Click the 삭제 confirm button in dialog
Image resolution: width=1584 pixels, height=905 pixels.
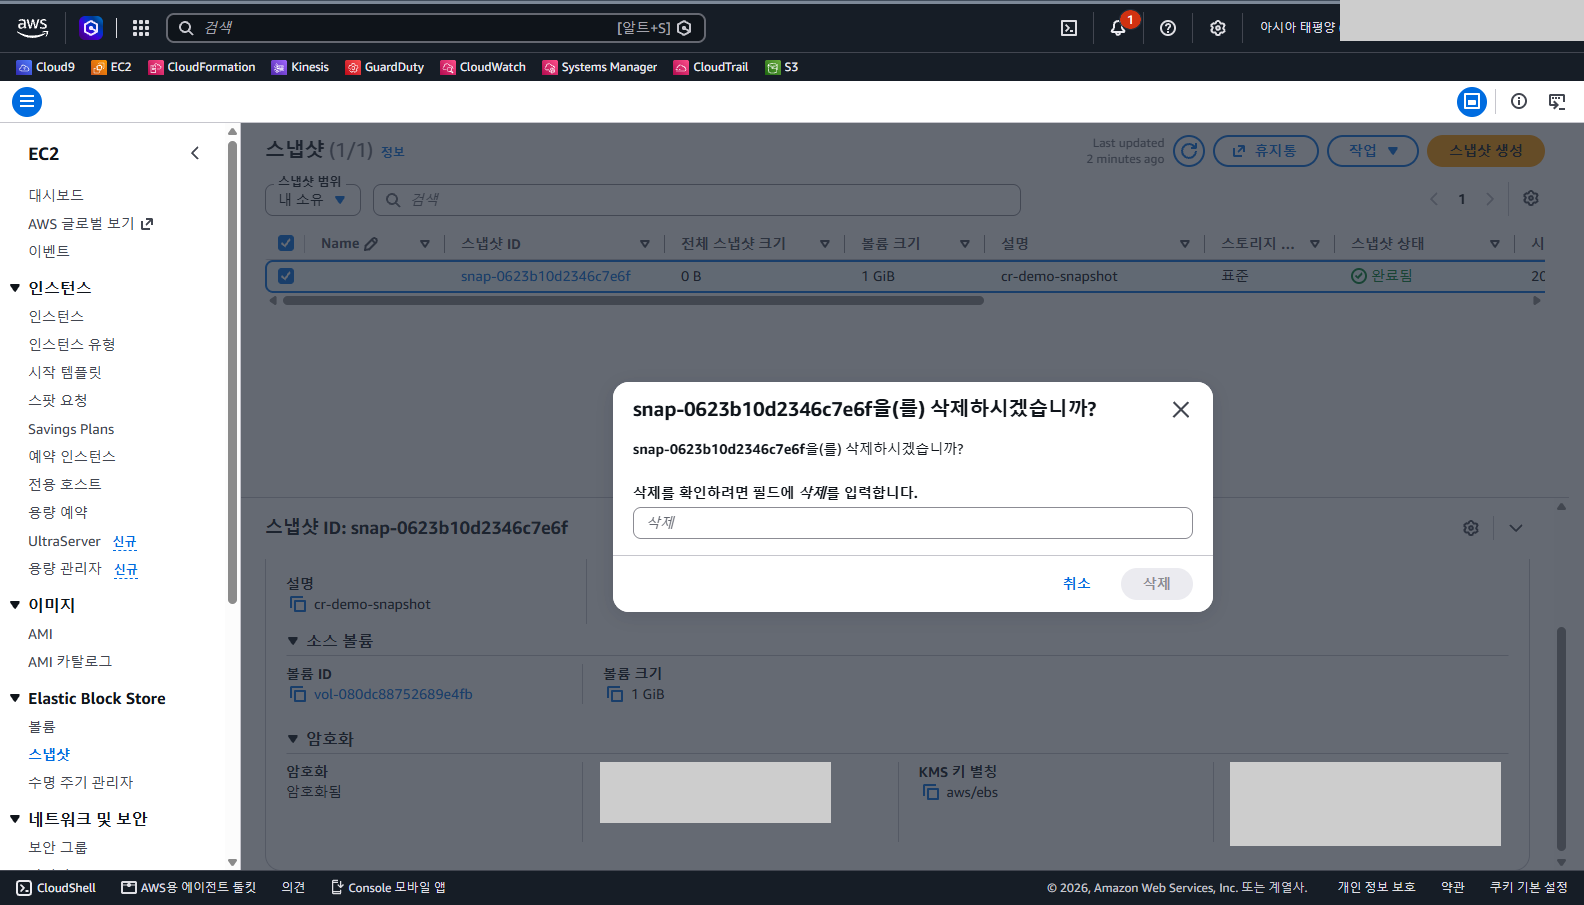tap(1156, 583)
